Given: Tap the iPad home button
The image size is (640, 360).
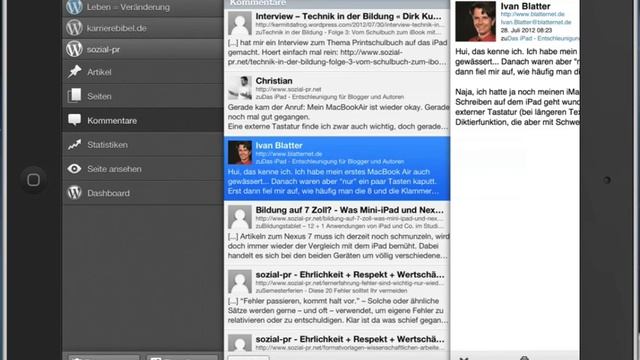Looking at the screenshot, I should click(33, 180).
